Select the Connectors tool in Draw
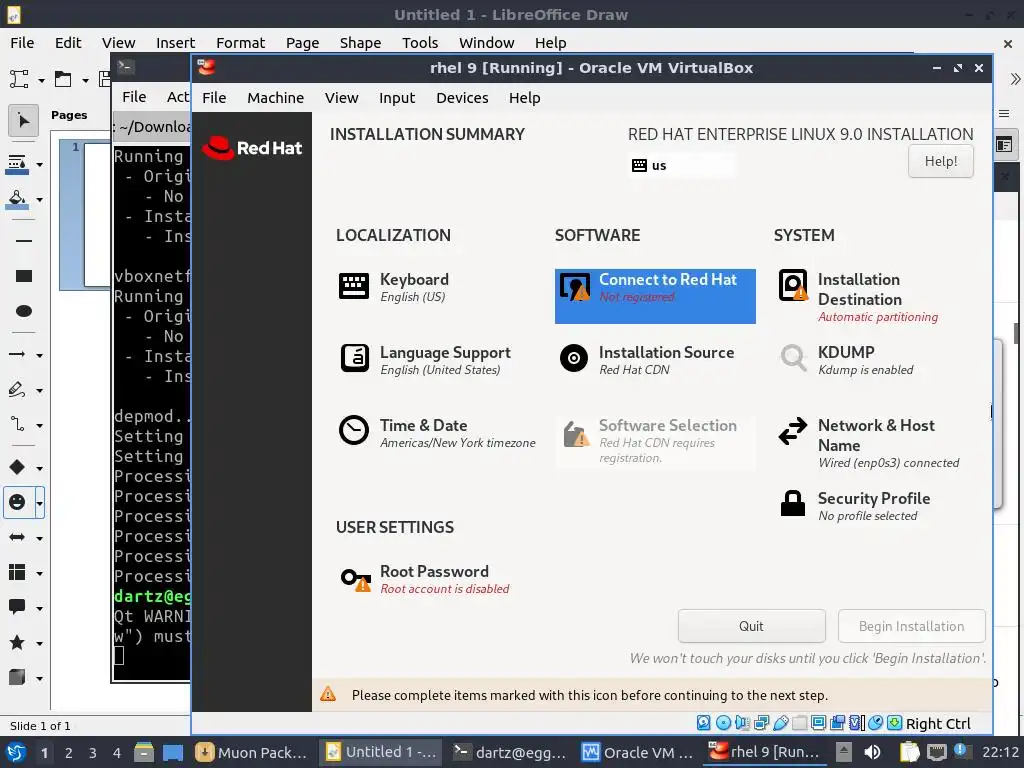Image resolution: width=1024 pixels, height=768 pixels. pyautogui.click(x=17, y=424)
